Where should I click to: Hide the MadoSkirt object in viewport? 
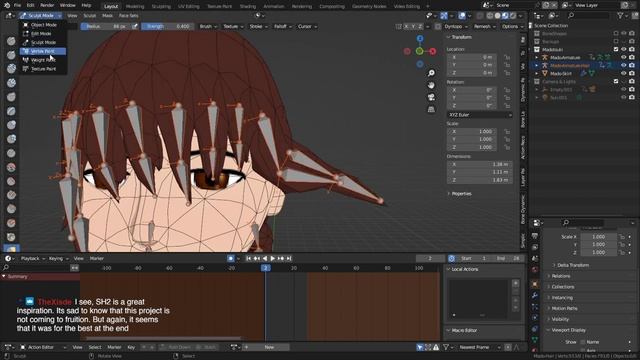(x=623, y=73)
